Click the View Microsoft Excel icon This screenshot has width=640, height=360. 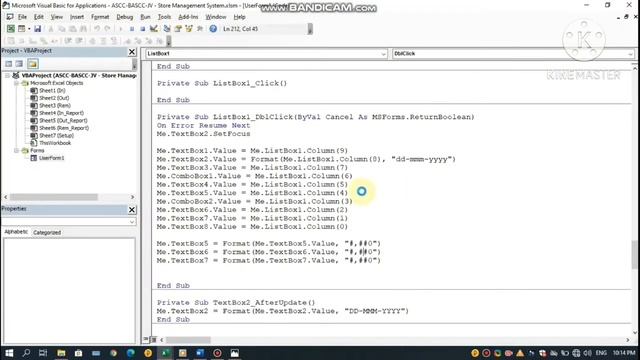point(11,29)
